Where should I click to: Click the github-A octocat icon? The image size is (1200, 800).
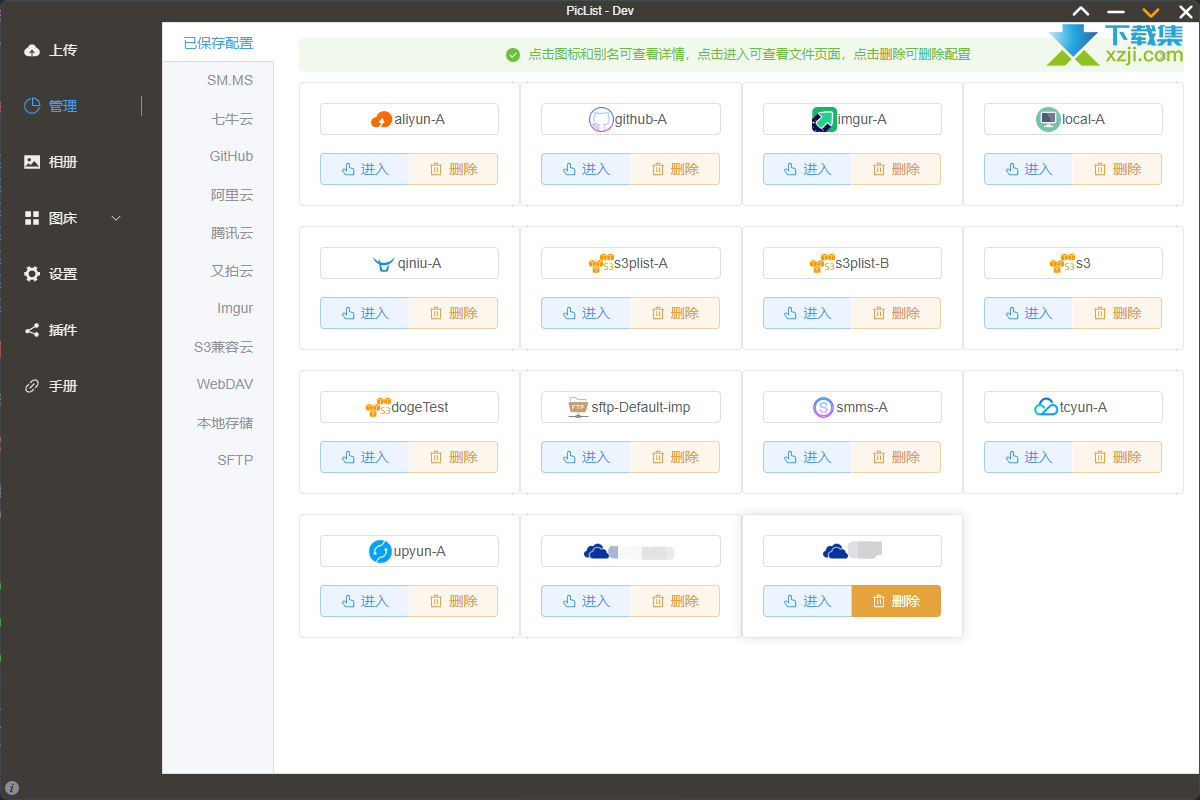click(600, 119)
